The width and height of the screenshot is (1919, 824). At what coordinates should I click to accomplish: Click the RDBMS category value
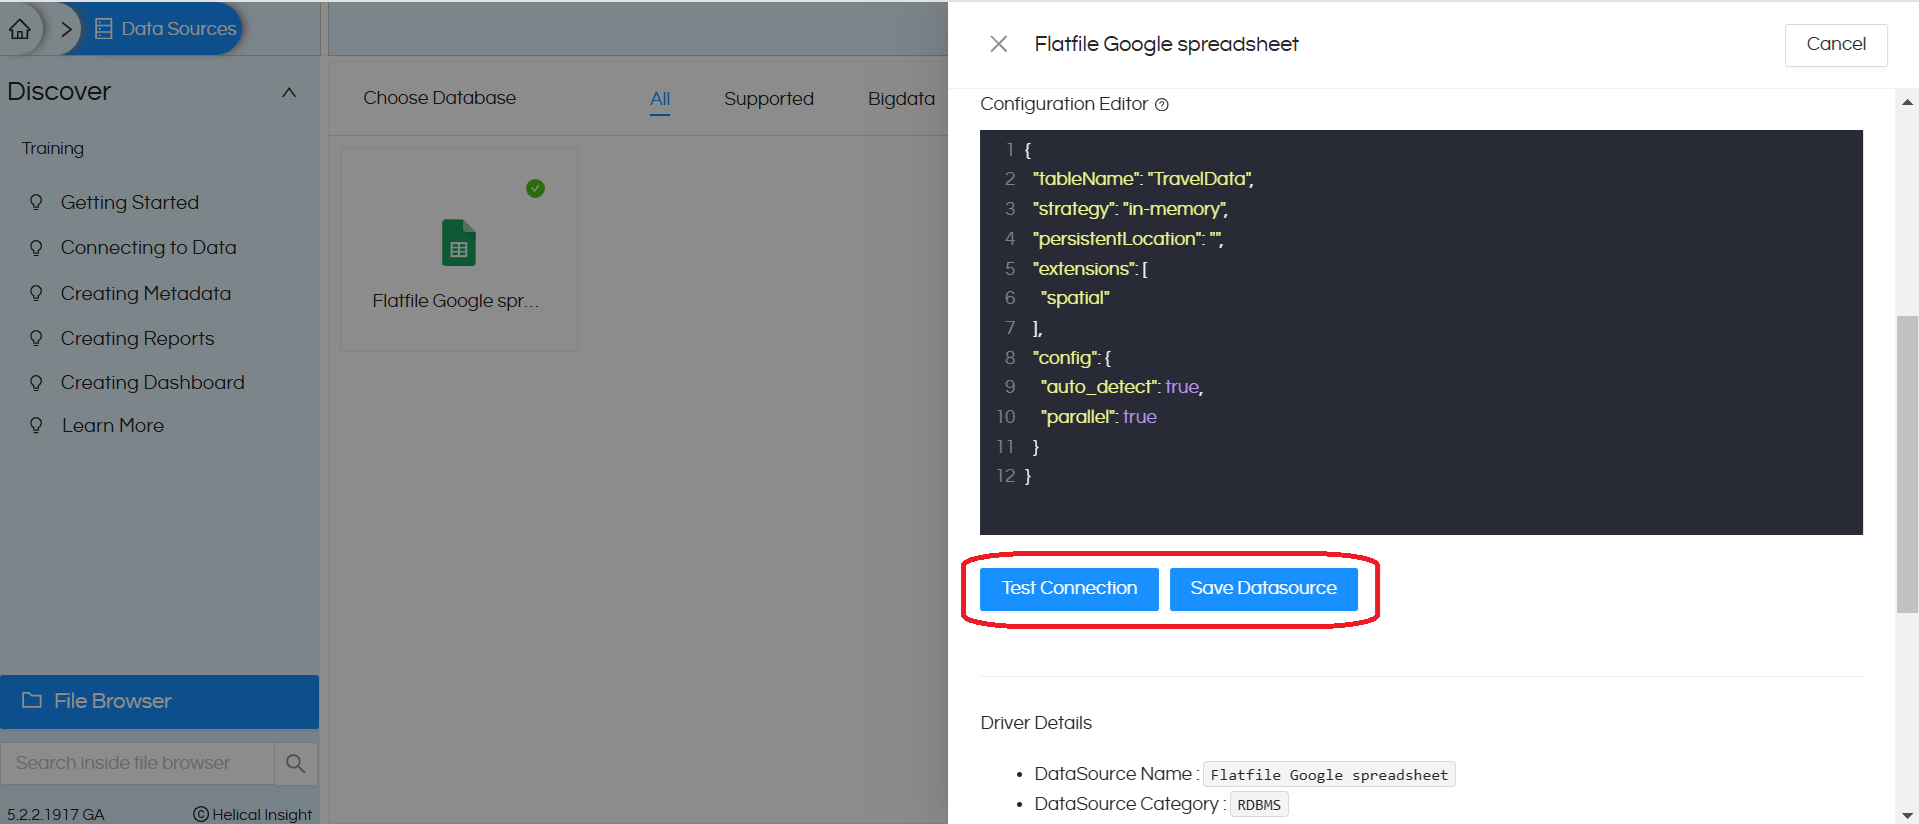click(1259, 805)
